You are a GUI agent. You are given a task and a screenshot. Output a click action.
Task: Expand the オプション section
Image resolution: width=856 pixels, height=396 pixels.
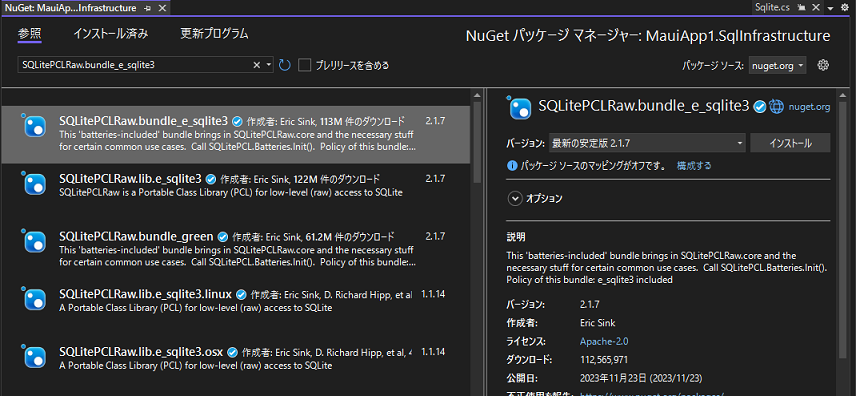(514, 199)
